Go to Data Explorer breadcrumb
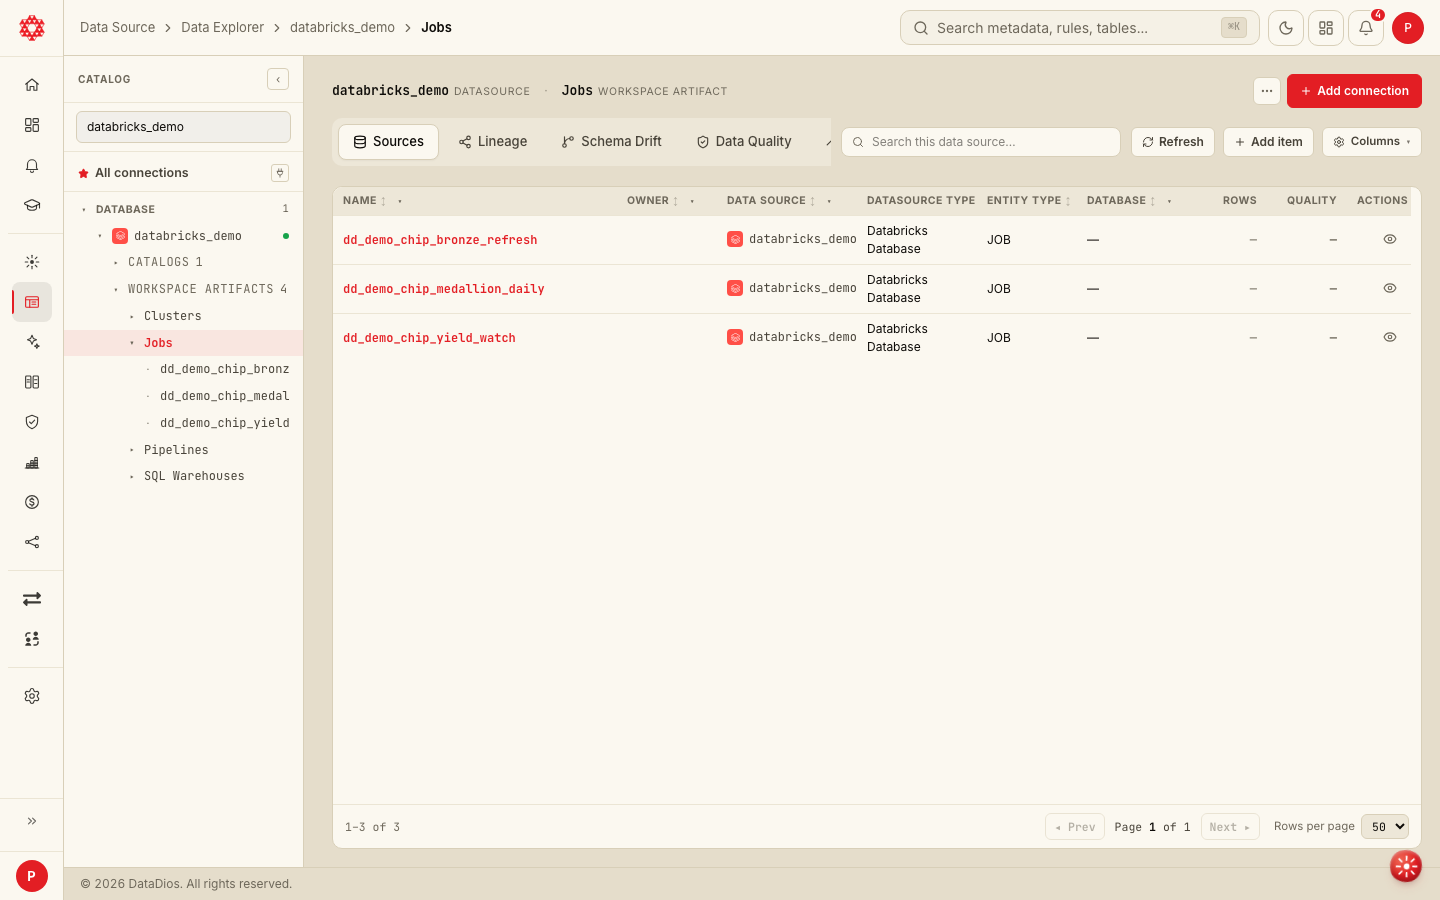This screenshot has width=1440, height=900. 222,28
